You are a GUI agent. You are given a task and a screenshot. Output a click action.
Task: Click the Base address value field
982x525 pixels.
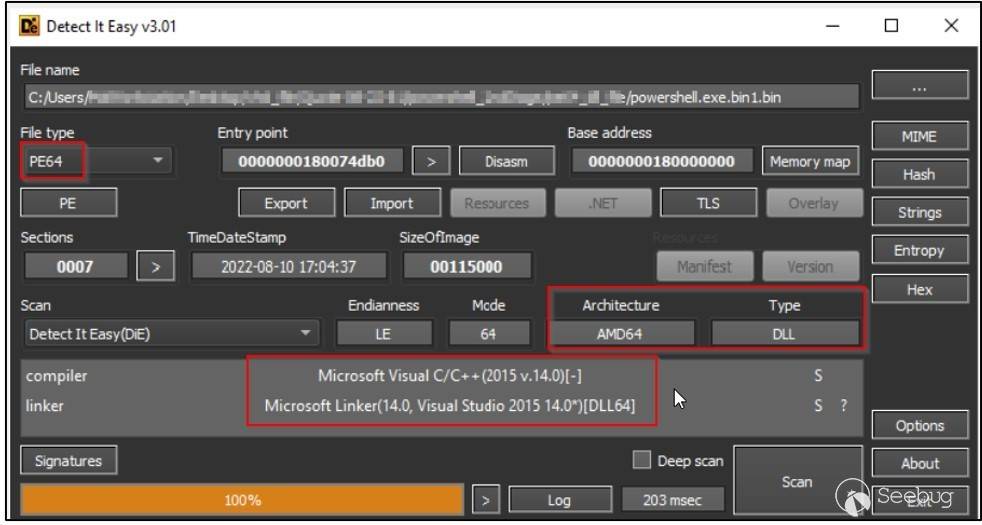[x=661, y=162]
